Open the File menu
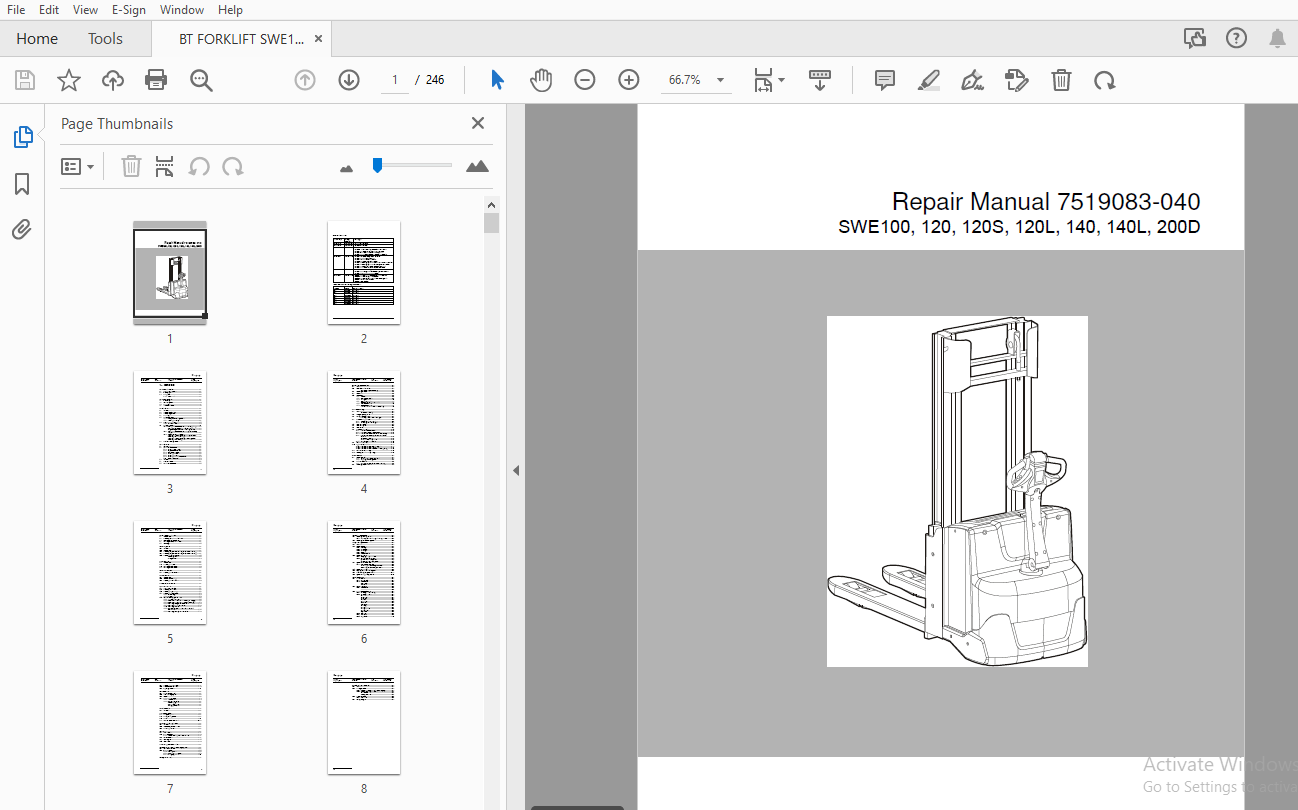 pyautogui.click(x=16, y=10)
